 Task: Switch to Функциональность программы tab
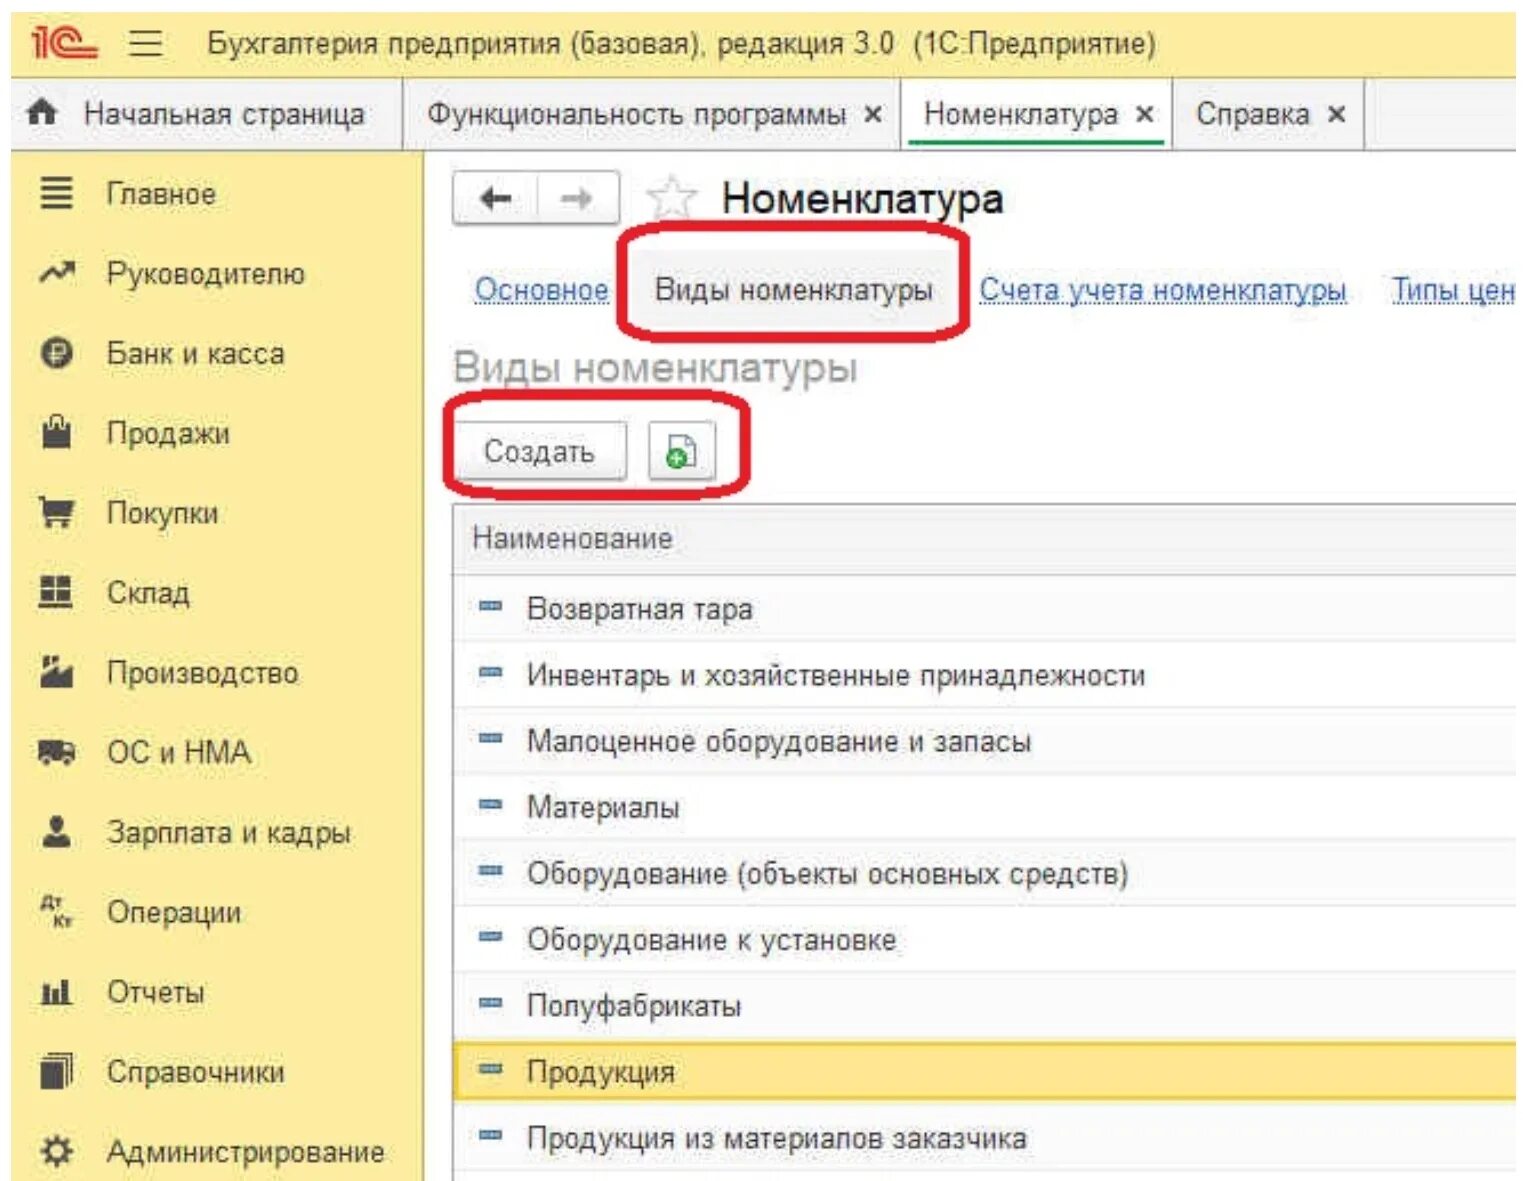(651, 114)
